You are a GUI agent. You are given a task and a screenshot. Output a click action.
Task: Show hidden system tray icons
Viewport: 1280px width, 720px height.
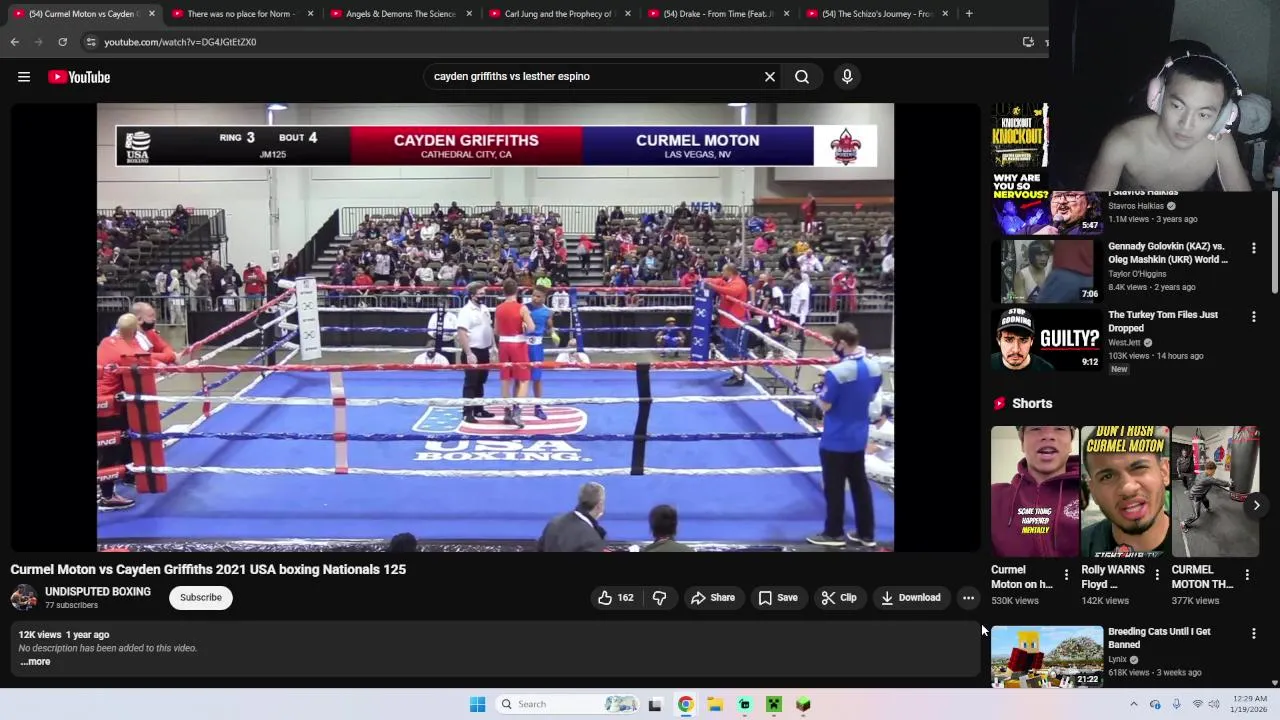[1133, 704]
